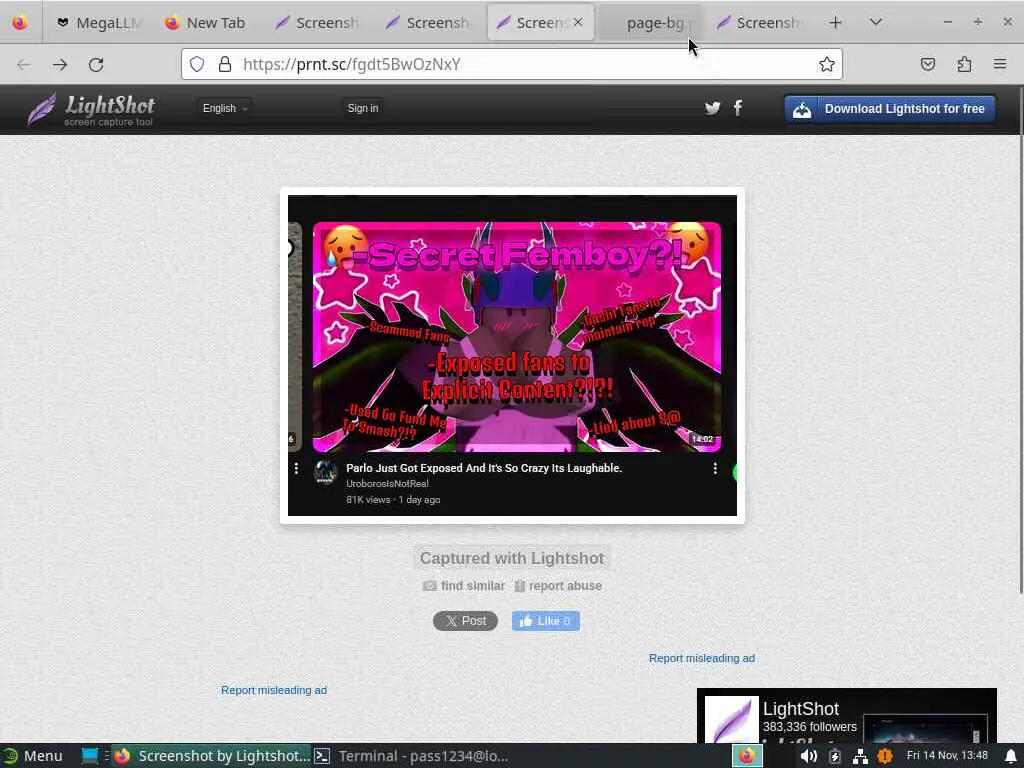Viewport: 1024px width, 768px height.
Task: Click Download Lightshot for free
Action: click(x=889, y=109)
